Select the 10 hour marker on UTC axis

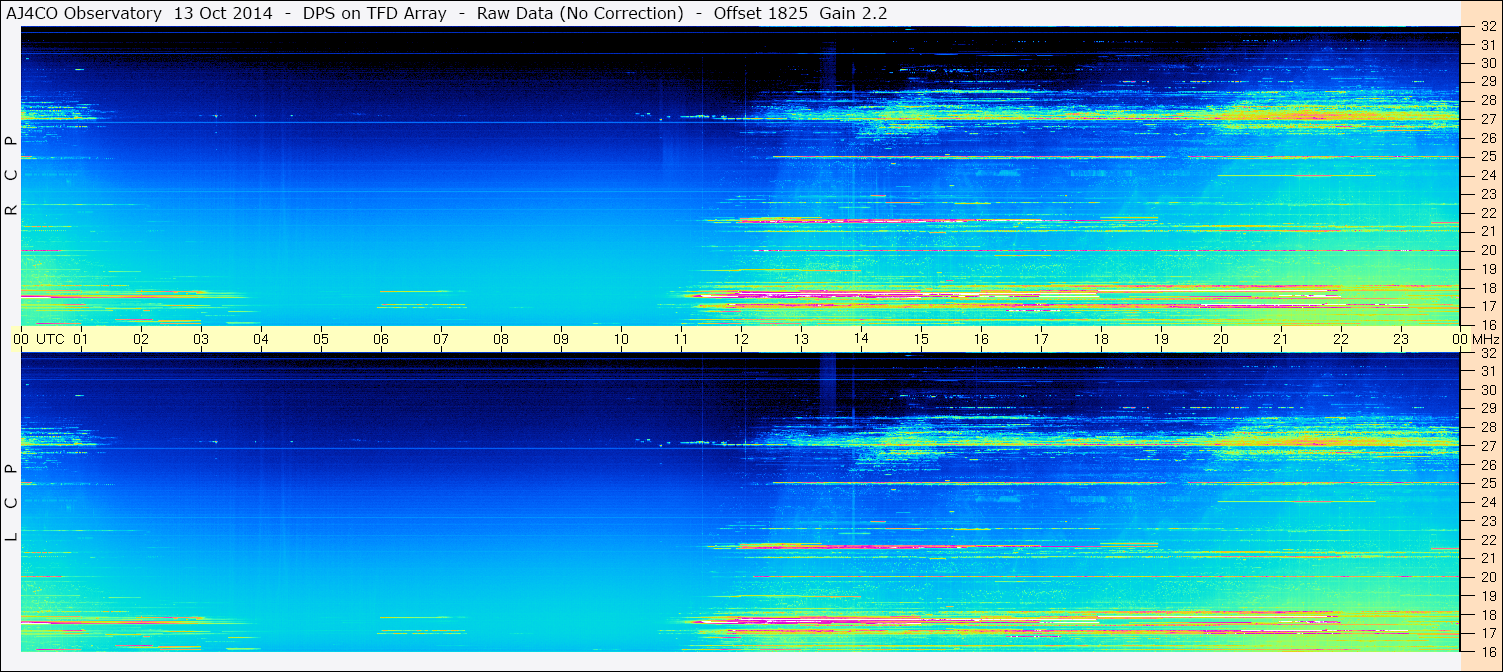pos(621,340)
